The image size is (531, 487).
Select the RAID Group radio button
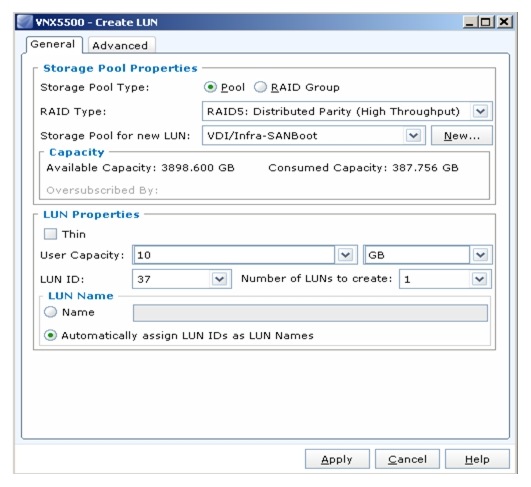[x=260, y=87]
